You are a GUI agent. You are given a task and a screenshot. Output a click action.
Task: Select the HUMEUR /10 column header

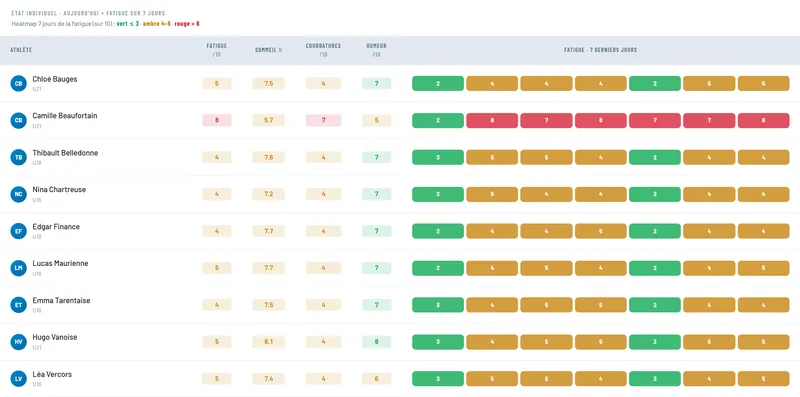point(377,50)
